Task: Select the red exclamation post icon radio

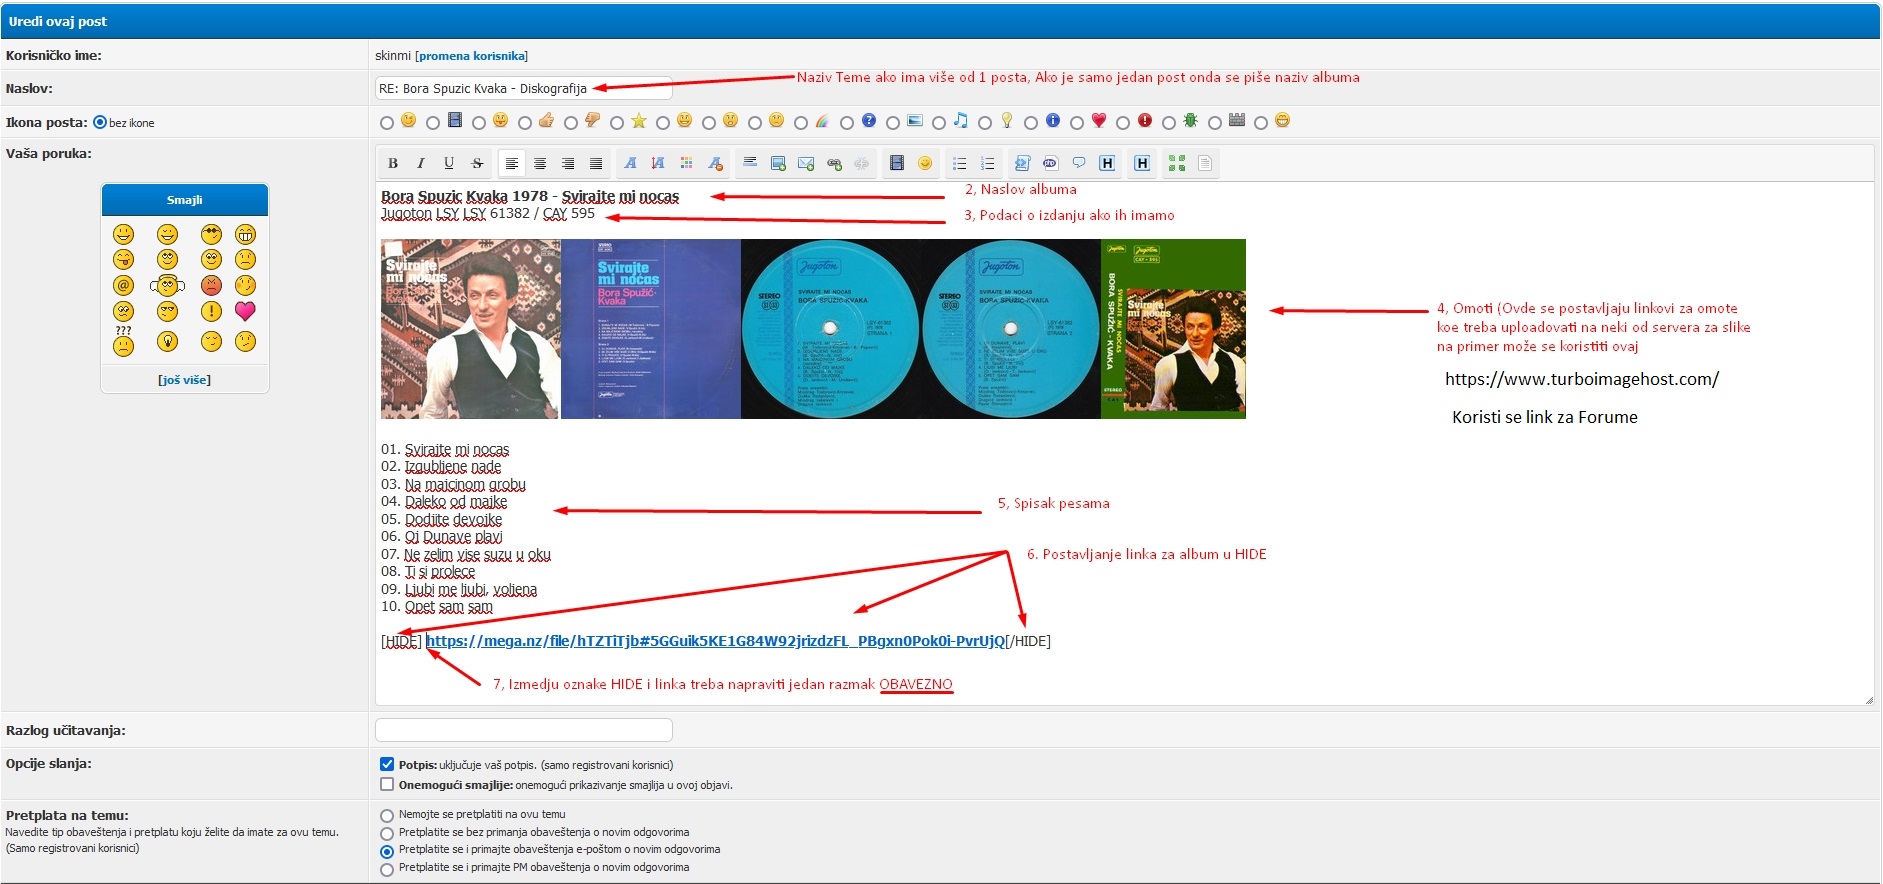Action: [1123, 123]
